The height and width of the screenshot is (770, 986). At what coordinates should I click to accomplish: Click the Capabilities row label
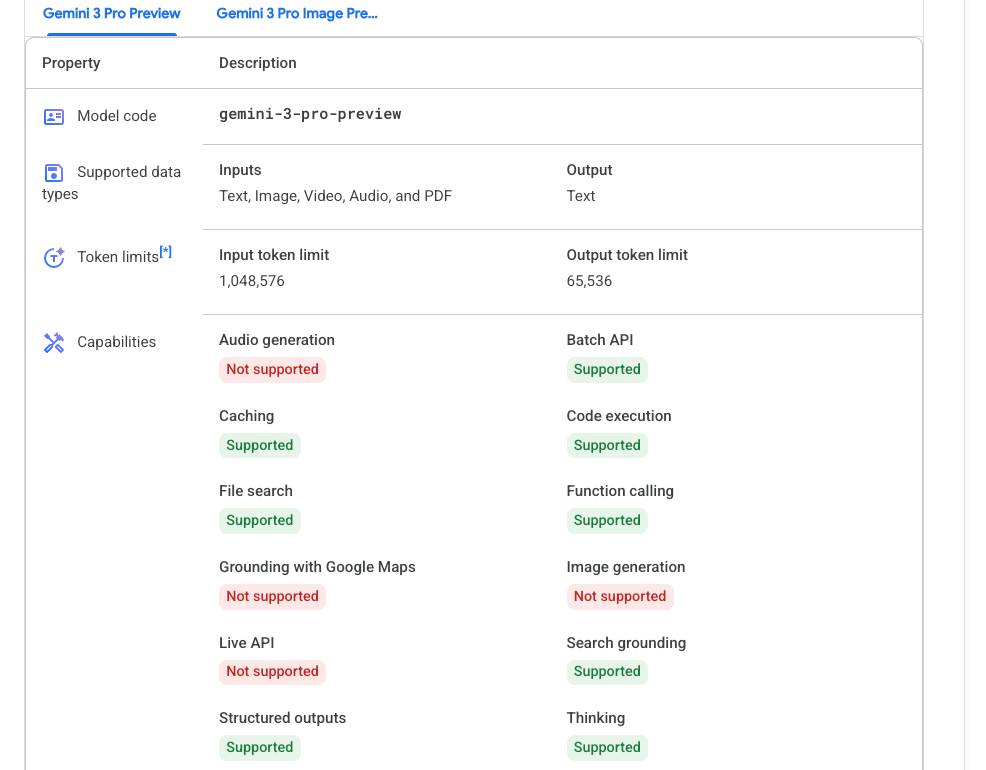pos(116,342)
